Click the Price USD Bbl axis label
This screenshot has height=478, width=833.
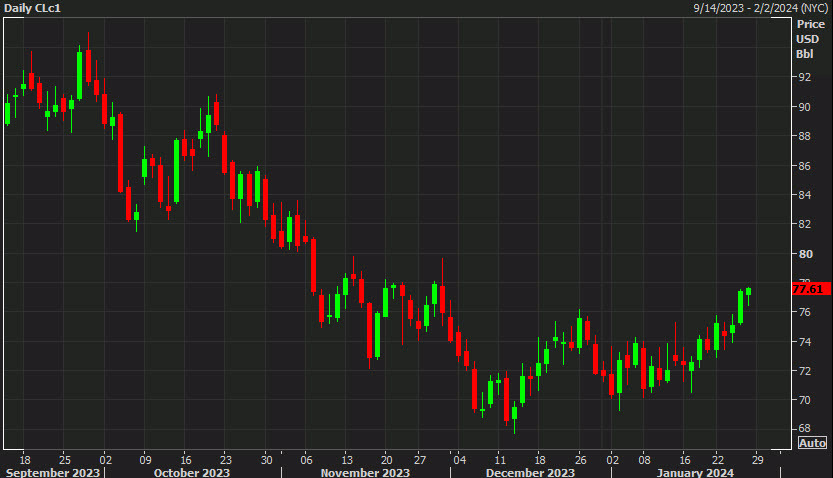[810, 39]
